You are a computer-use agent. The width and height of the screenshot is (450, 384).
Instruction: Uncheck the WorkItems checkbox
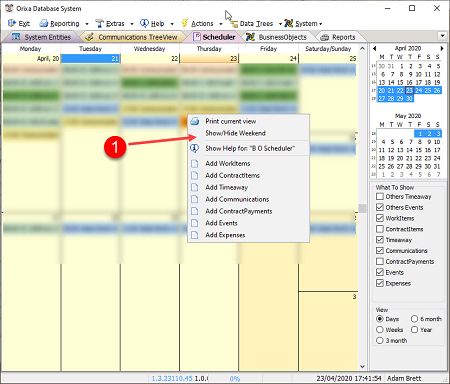tap(380, 218)
